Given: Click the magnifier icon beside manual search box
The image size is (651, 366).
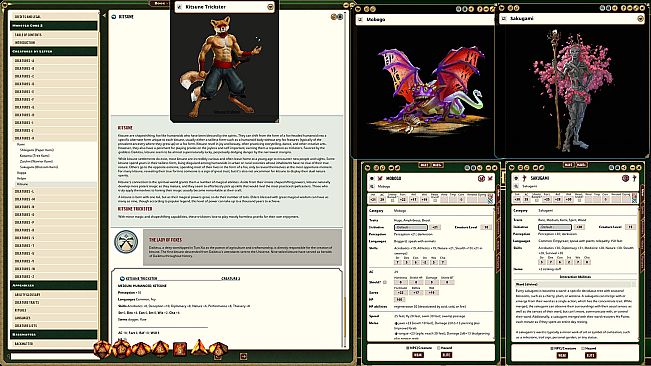Looking at the screenshot, I should [7, 356].
